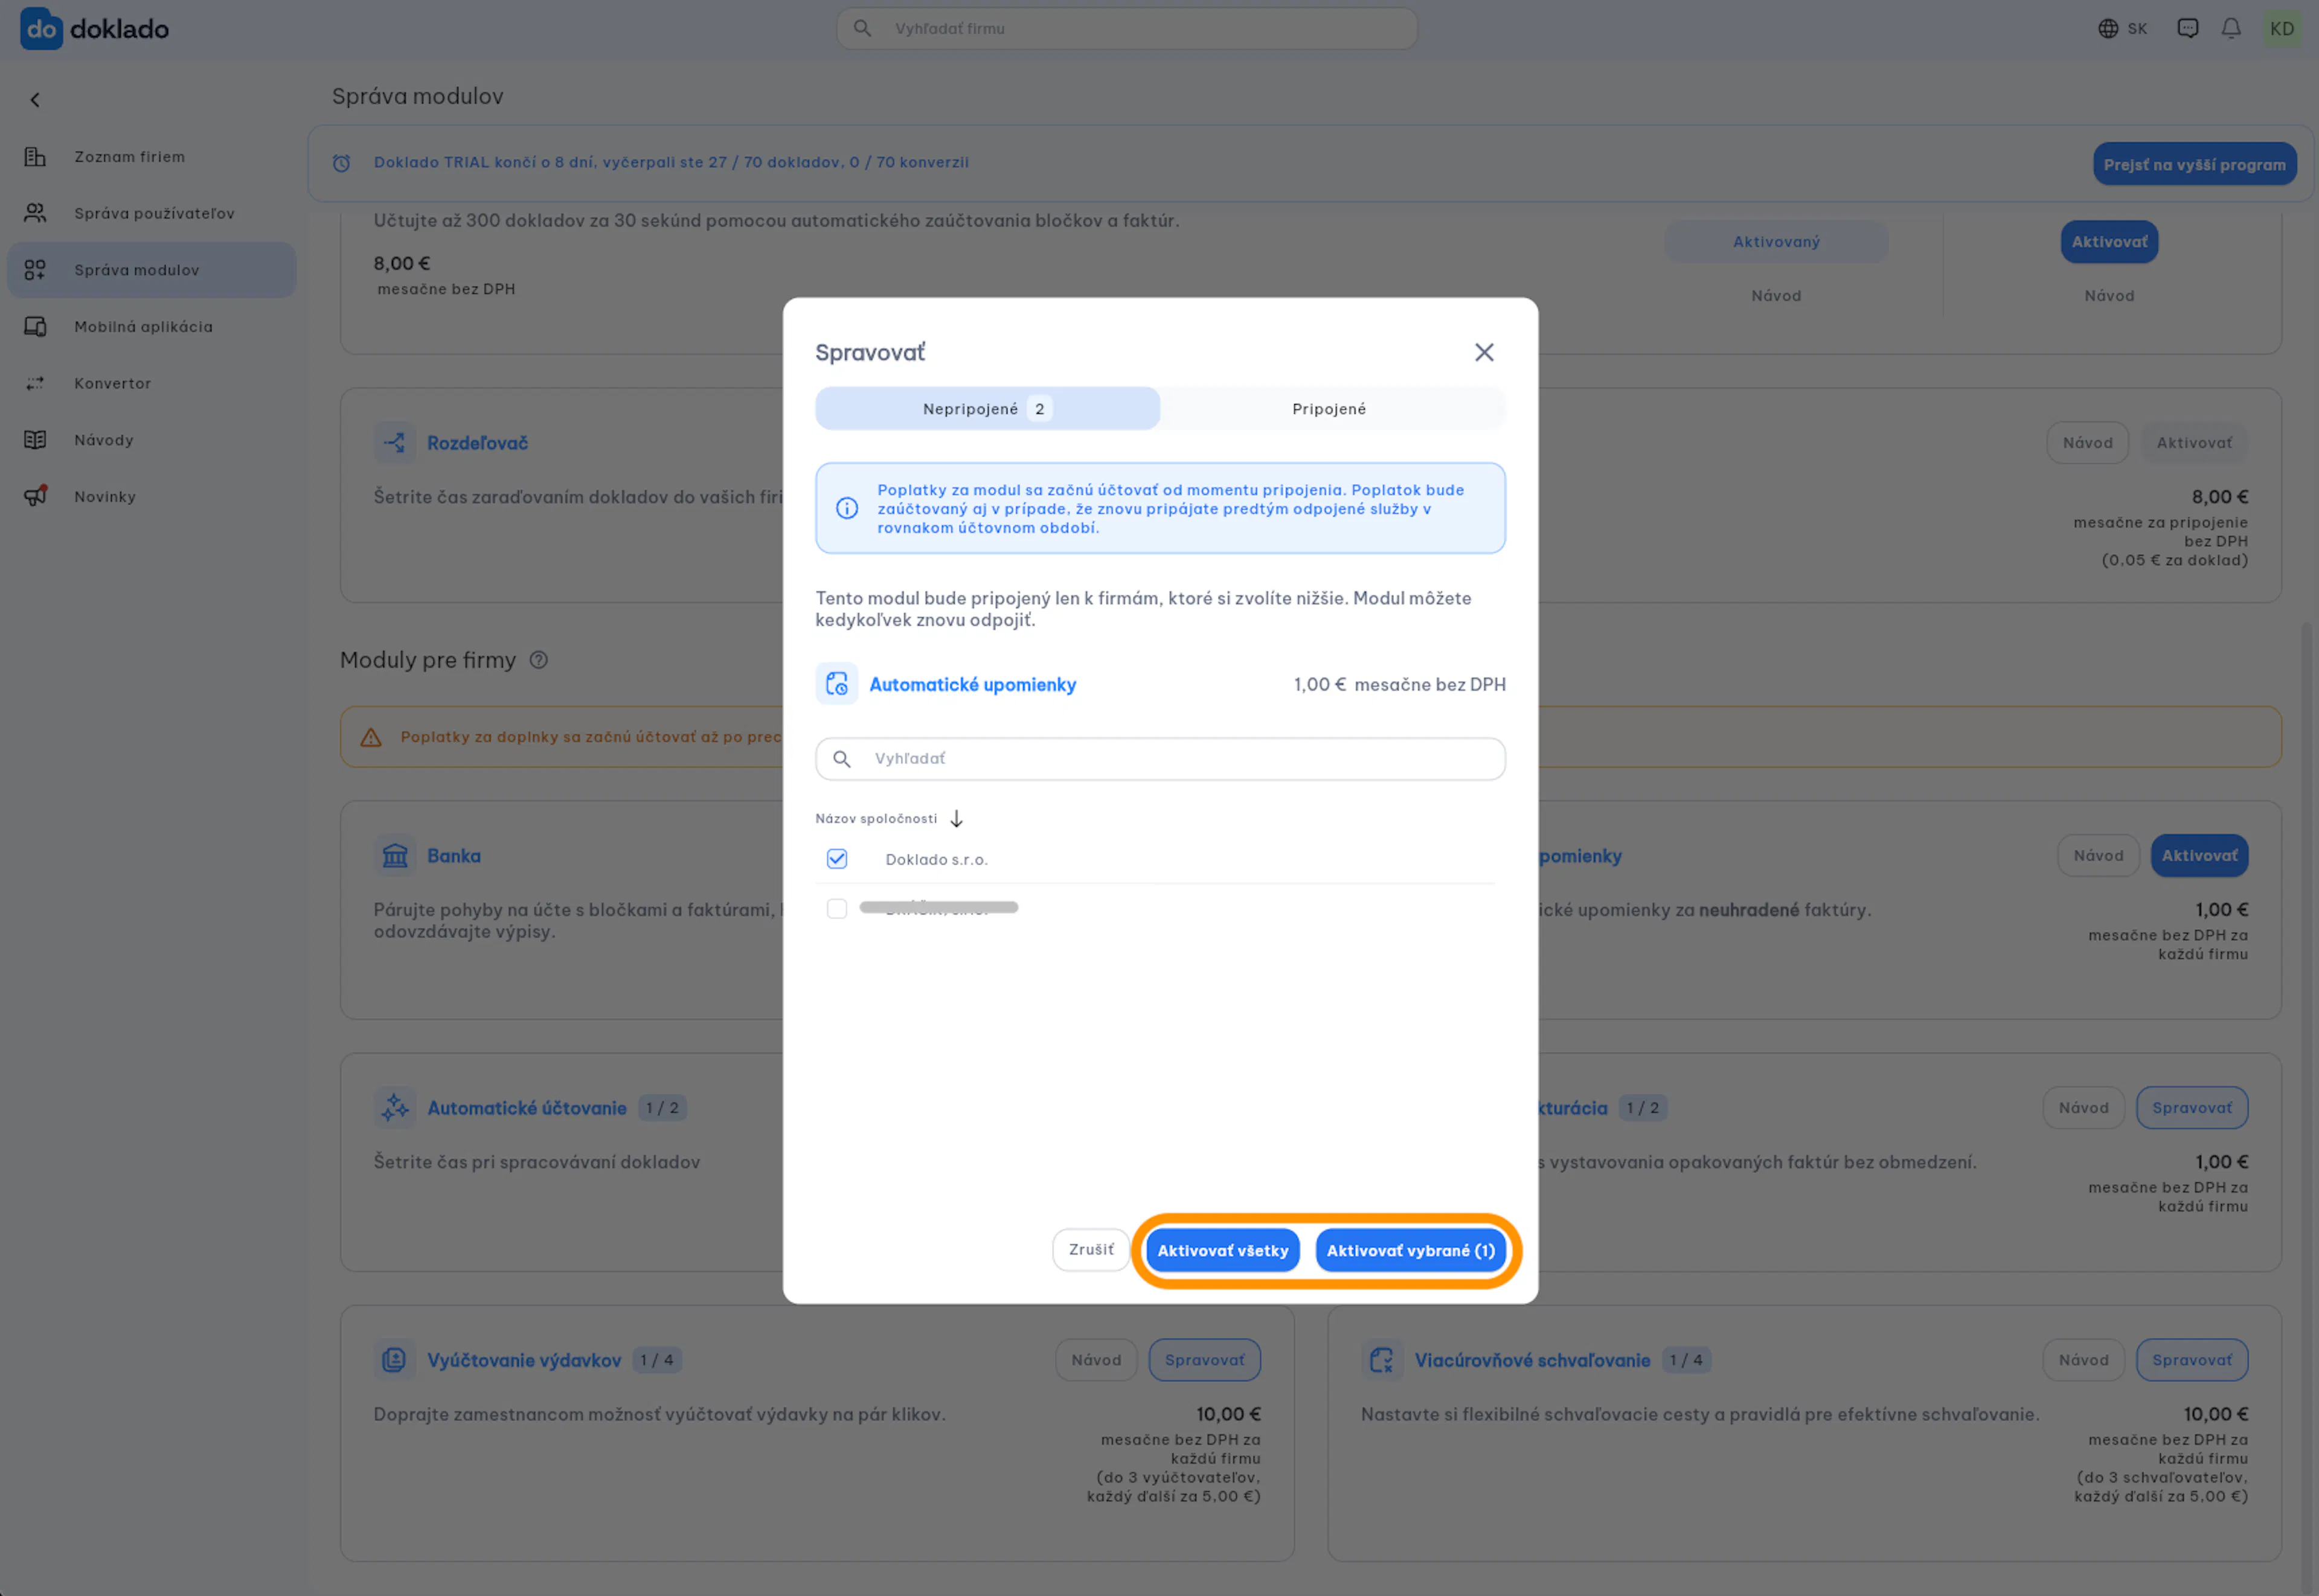Click the top search magnifier icon
Screen dimensions: 2319x1596
[862, 29]
